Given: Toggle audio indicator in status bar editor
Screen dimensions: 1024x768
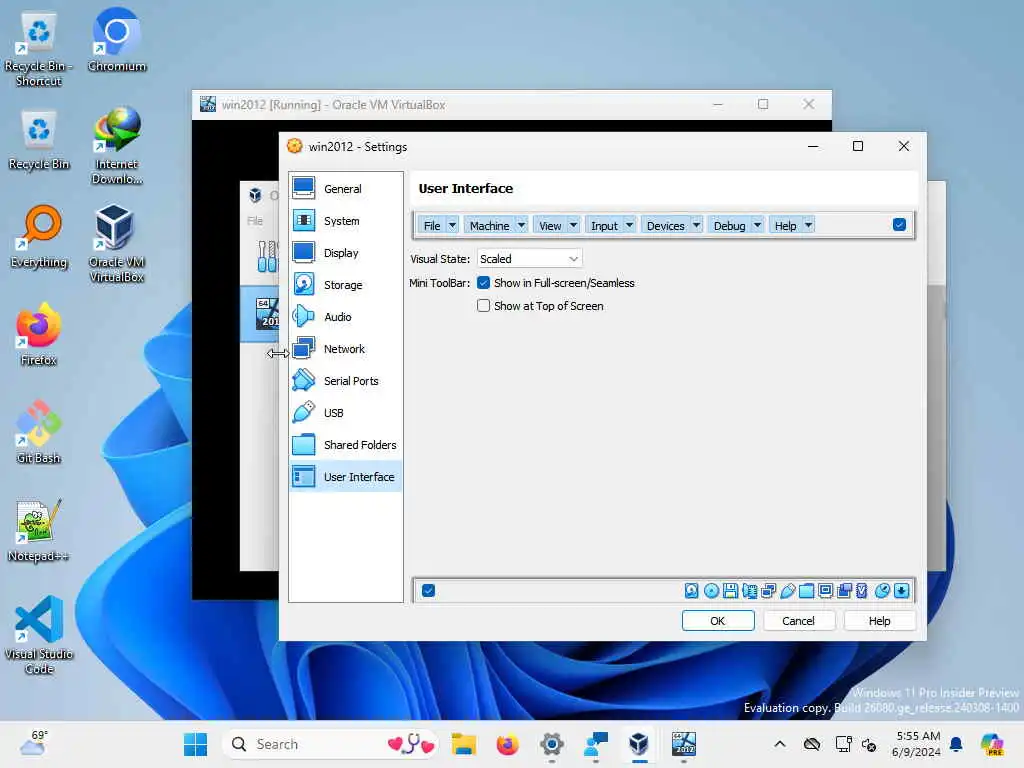Looking at the screenshot, I should click(750, 591).
